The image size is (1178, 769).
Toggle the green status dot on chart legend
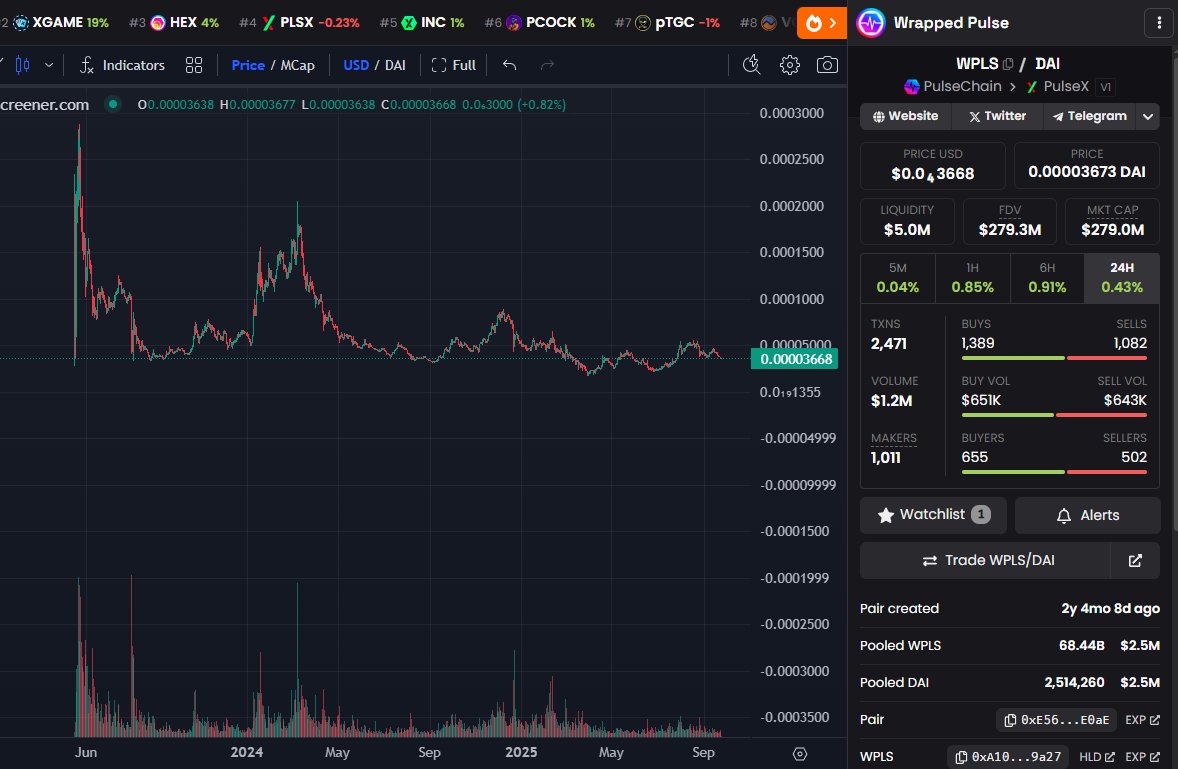coord(113,104)
